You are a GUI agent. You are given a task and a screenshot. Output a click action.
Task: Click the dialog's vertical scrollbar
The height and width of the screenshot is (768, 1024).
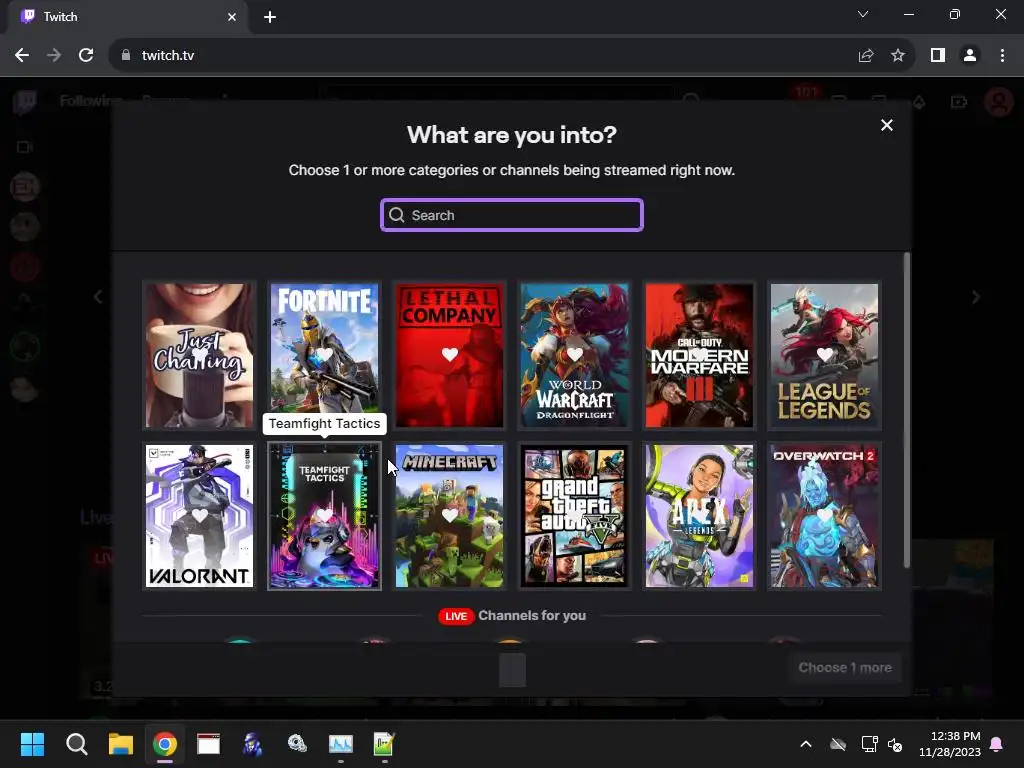(906, 410)
